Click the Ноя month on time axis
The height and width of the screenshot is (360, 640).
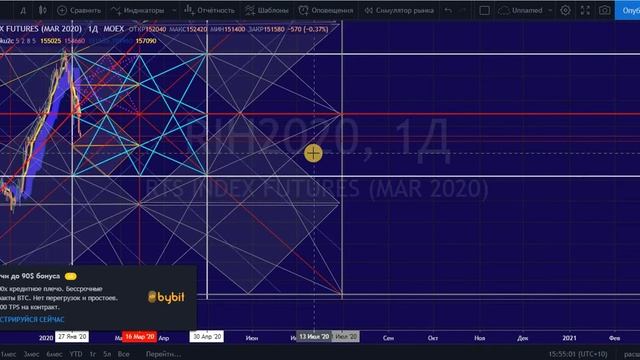pos(480,338)
